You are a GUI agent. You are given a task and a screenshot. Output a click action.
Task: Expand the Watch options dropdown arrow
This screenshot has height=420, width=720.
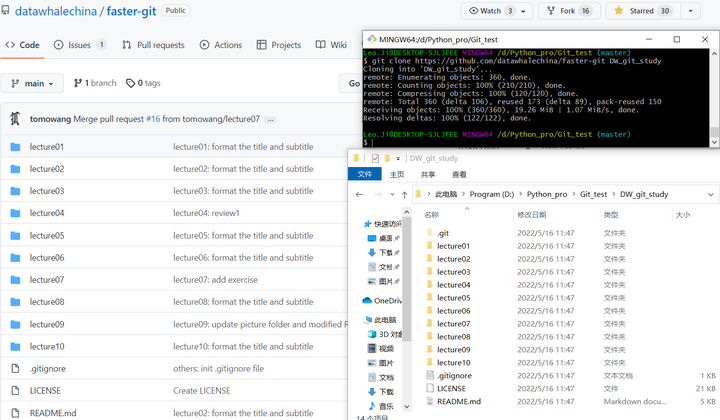(523, 11)
